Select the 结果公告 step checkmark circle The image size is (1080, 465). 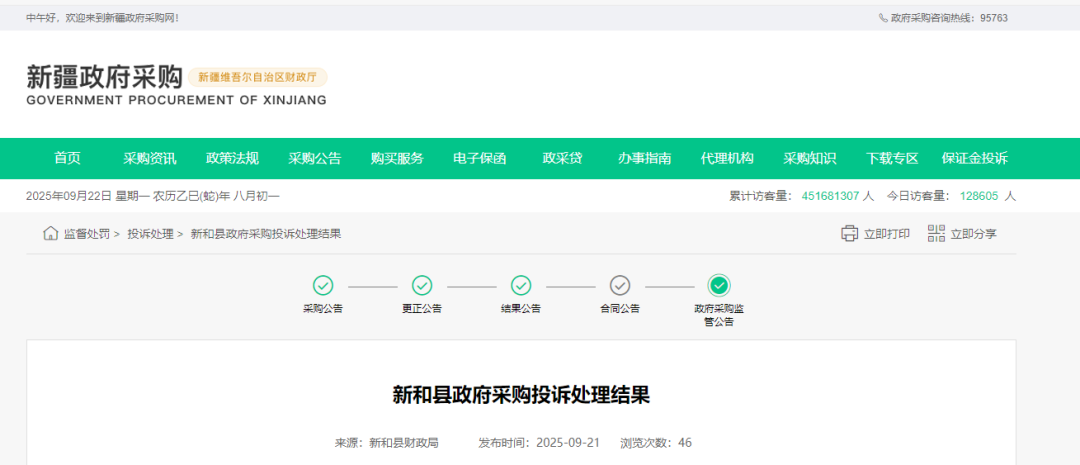pyautogui.click(x=521, y=285)
